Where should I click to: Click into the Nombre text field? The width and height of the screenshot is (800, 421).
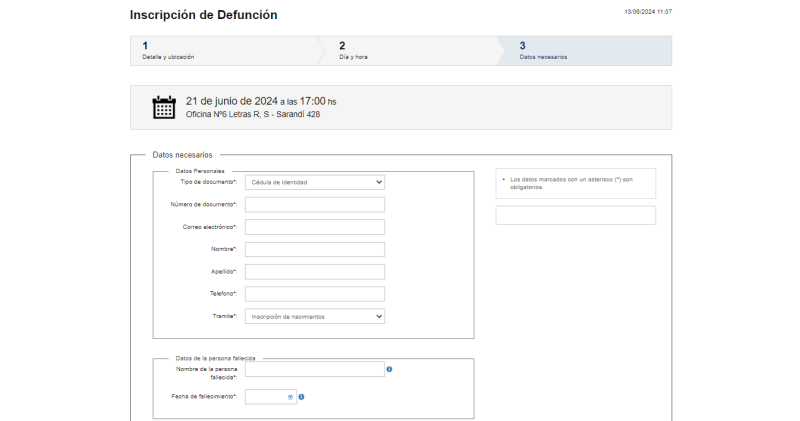[x=314, y=249]
